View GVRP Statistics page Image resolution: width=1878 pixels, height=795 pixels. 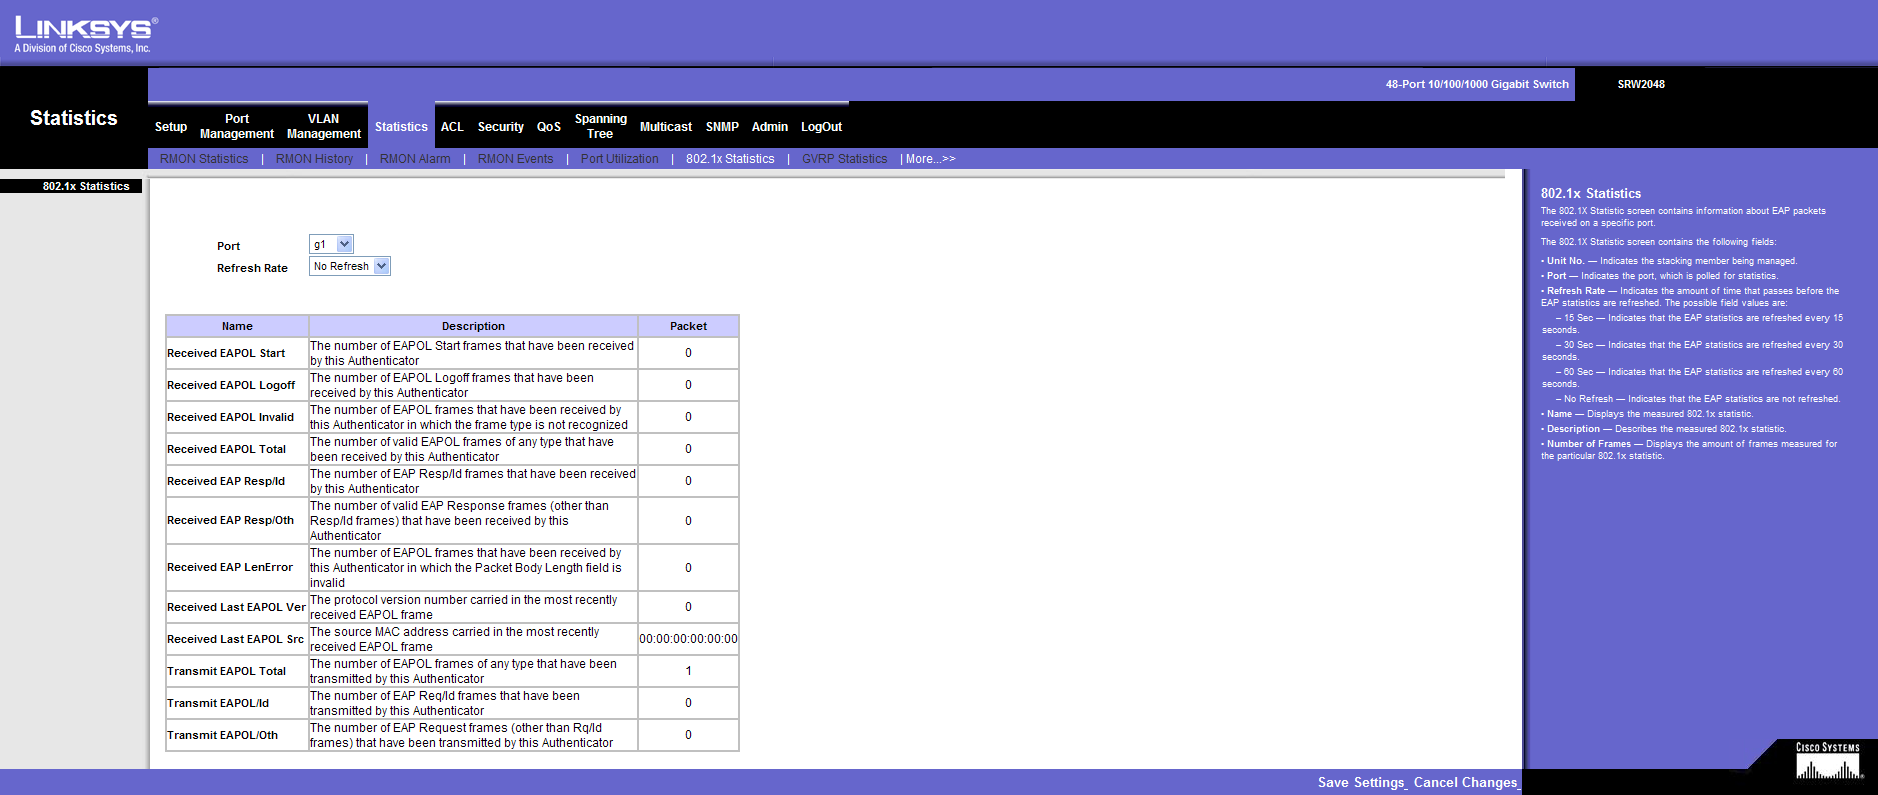[x=844, y=159]
